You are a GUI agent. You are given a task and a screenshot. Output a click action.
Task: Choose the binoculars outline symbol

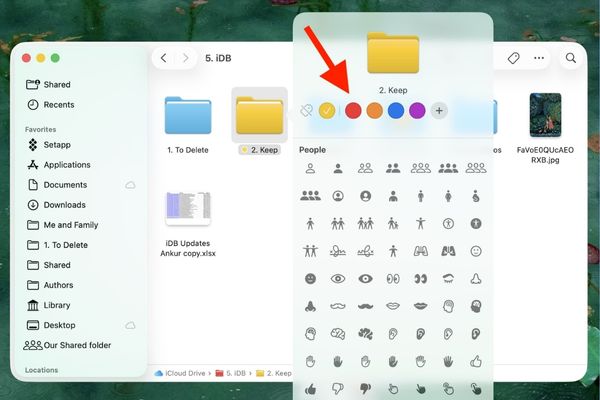(421, 251)
